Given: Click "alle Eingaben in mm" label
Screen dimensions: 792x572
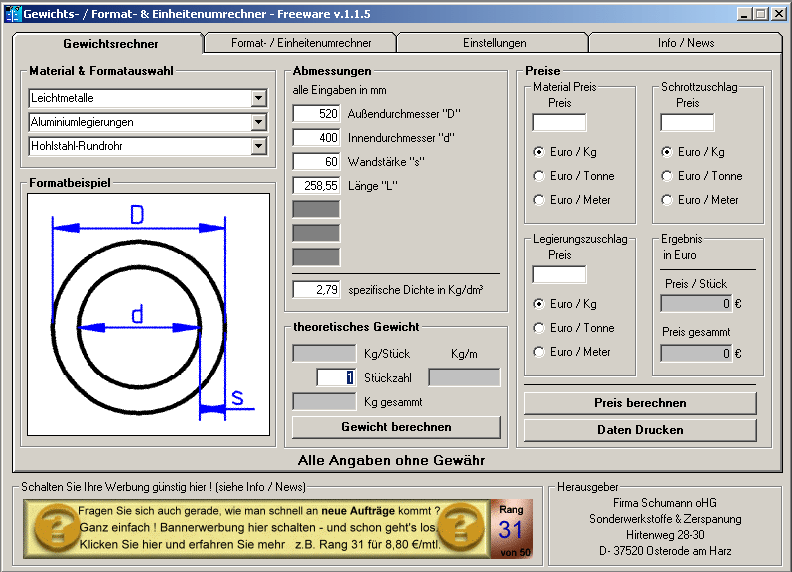Looking at the screenshot, I should pyautogui.click(x=339, y=90).
